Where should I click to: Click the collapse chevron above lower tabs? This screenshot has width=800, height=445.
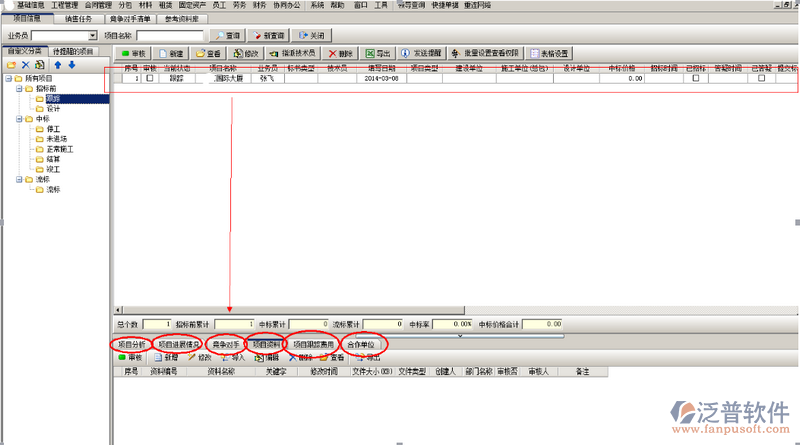point(460,336)
